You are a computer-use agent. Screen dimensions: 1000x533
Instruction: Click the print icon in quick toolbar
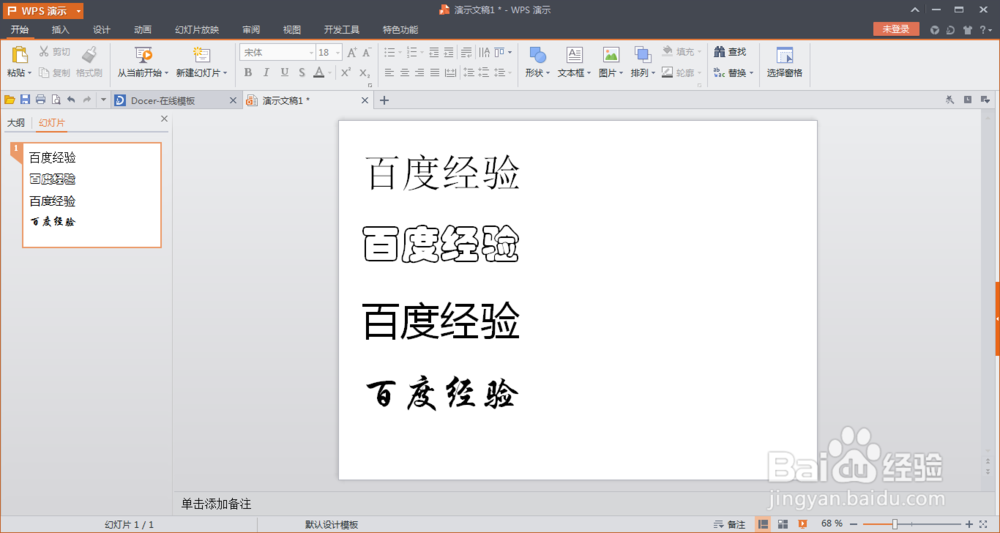[40, 99]
